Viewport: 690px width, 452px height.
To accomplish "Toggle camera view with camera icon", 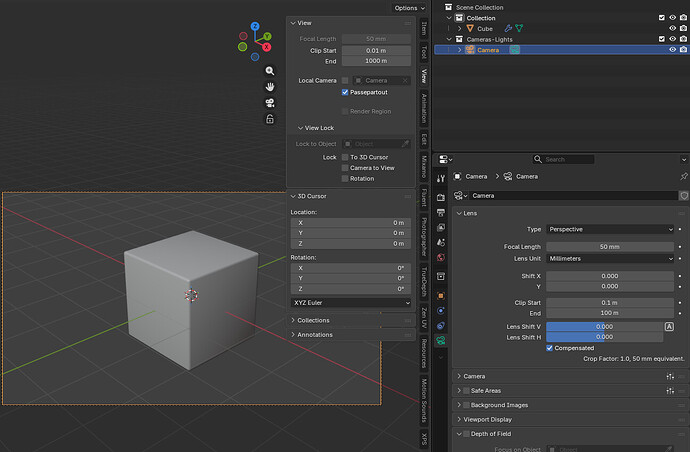I will coord(270,103).
